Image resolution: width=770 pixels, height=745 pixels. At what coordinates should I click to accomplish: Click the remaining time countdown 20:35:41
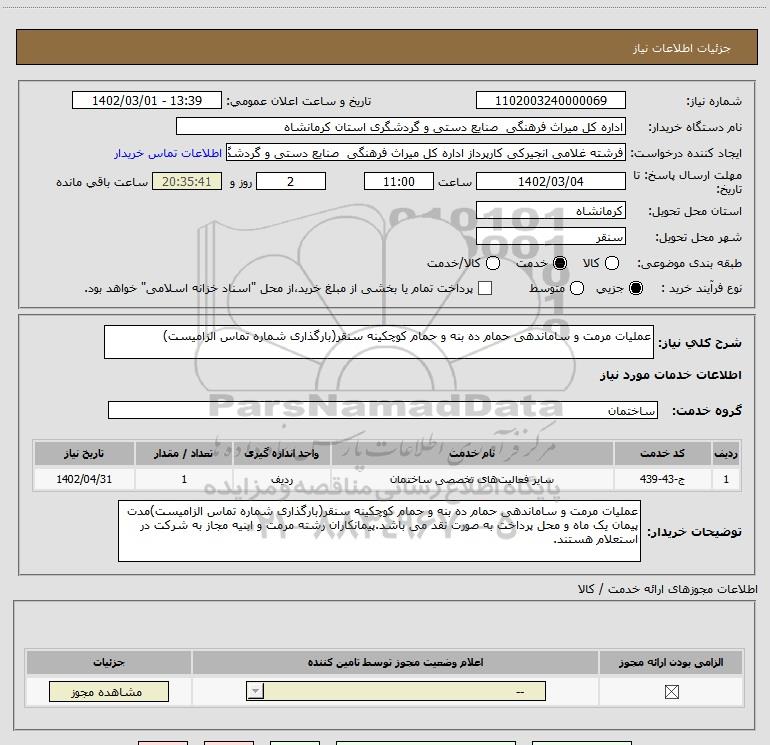click(187, 182)
